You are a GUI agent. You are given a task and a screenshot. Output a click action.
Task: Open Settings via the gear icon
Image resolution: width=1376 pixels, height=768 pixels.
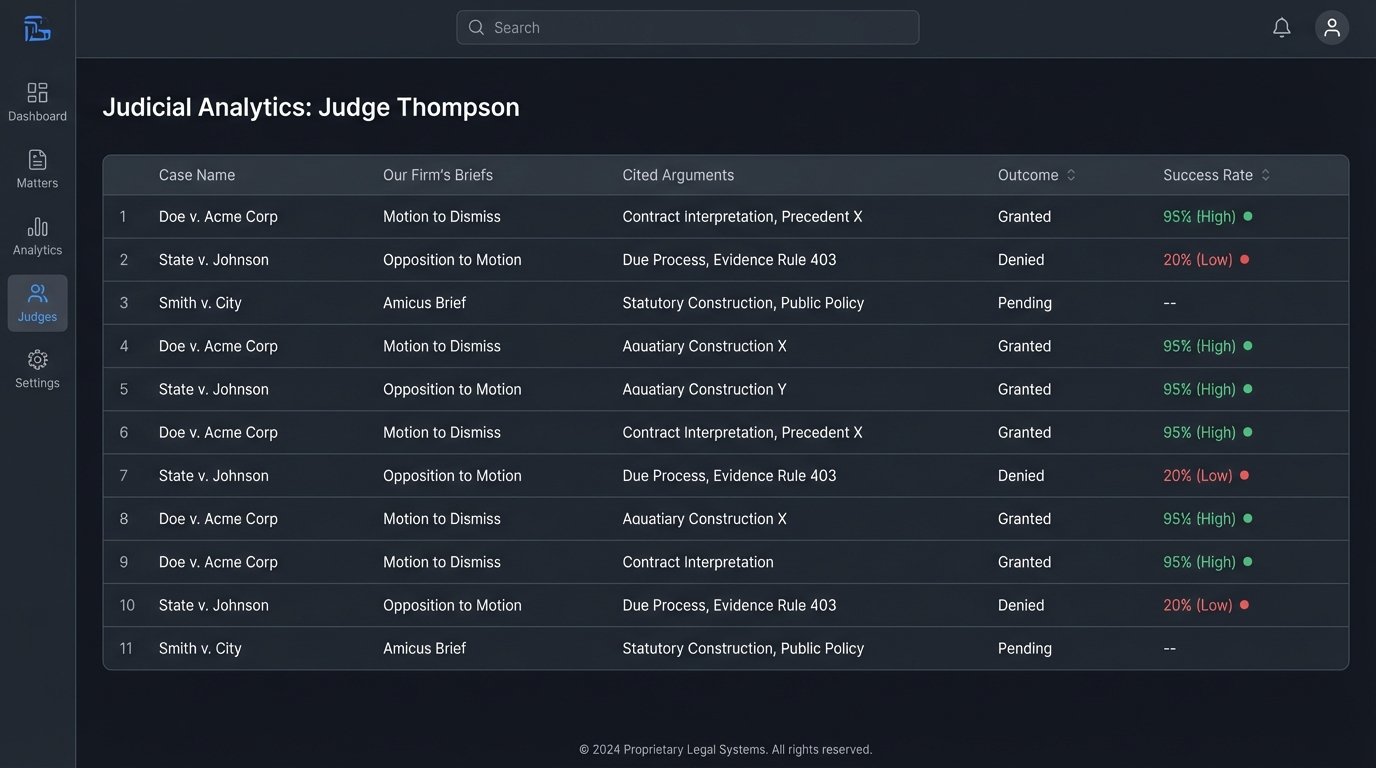[x=37, y=368]
